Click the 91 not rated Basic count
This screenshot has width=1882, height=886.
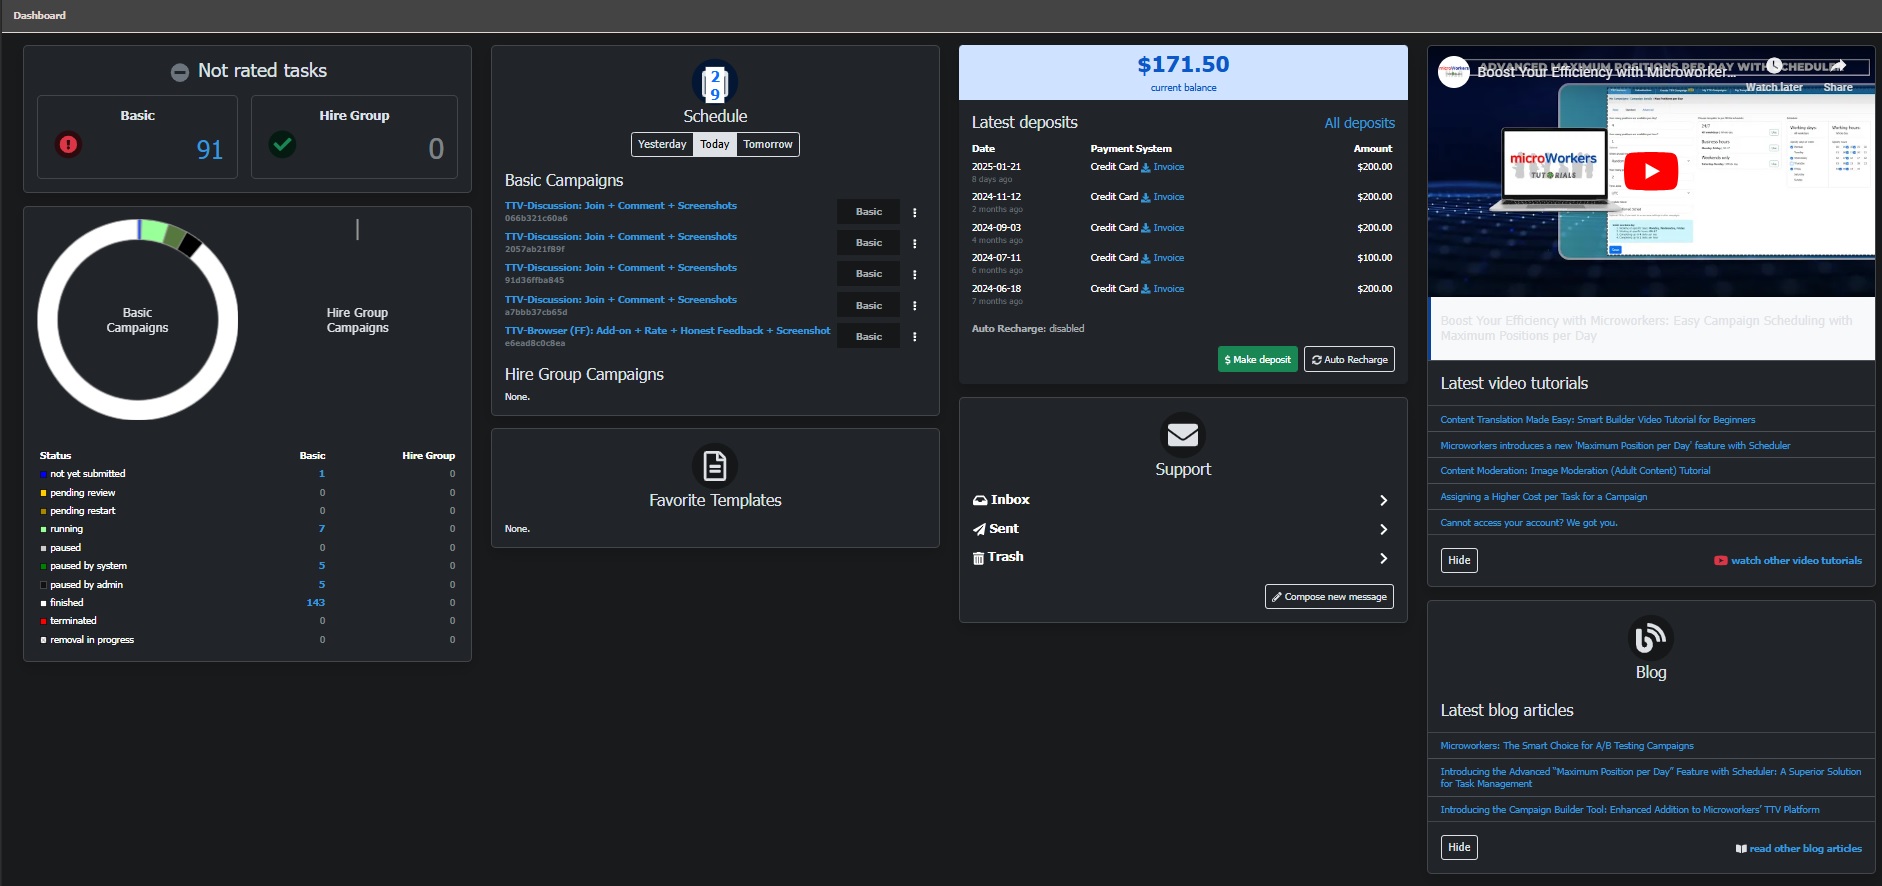tap(210, 150)
